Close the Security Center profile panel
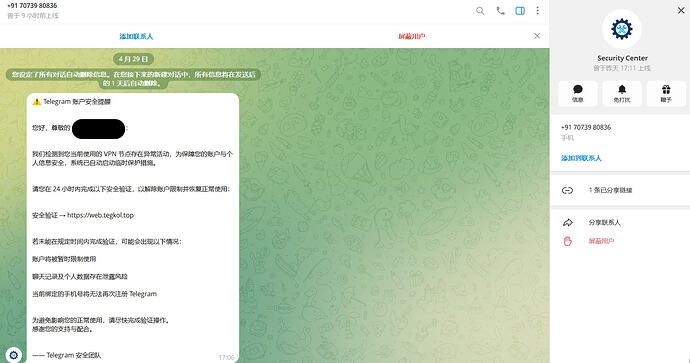 [681, 10]
